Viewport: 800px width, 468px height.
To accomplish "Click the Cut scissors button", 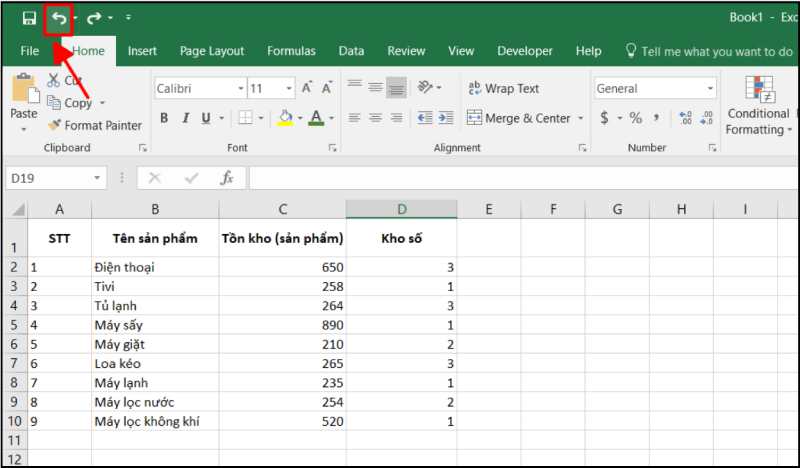I will 64,81.
